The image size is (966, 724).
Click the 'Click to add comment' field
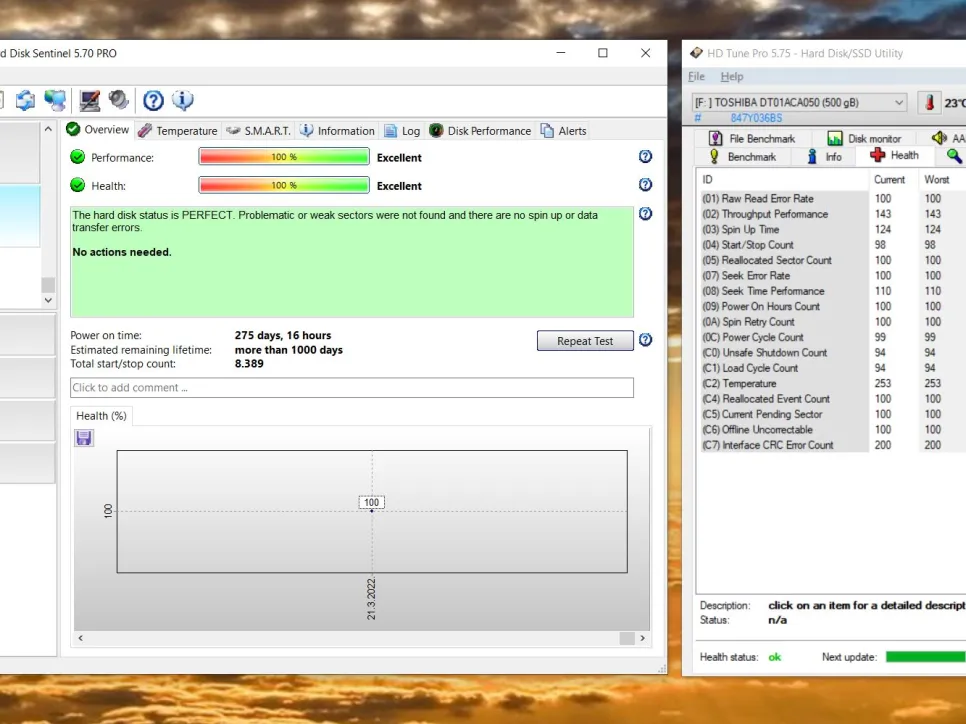[351, 388]
